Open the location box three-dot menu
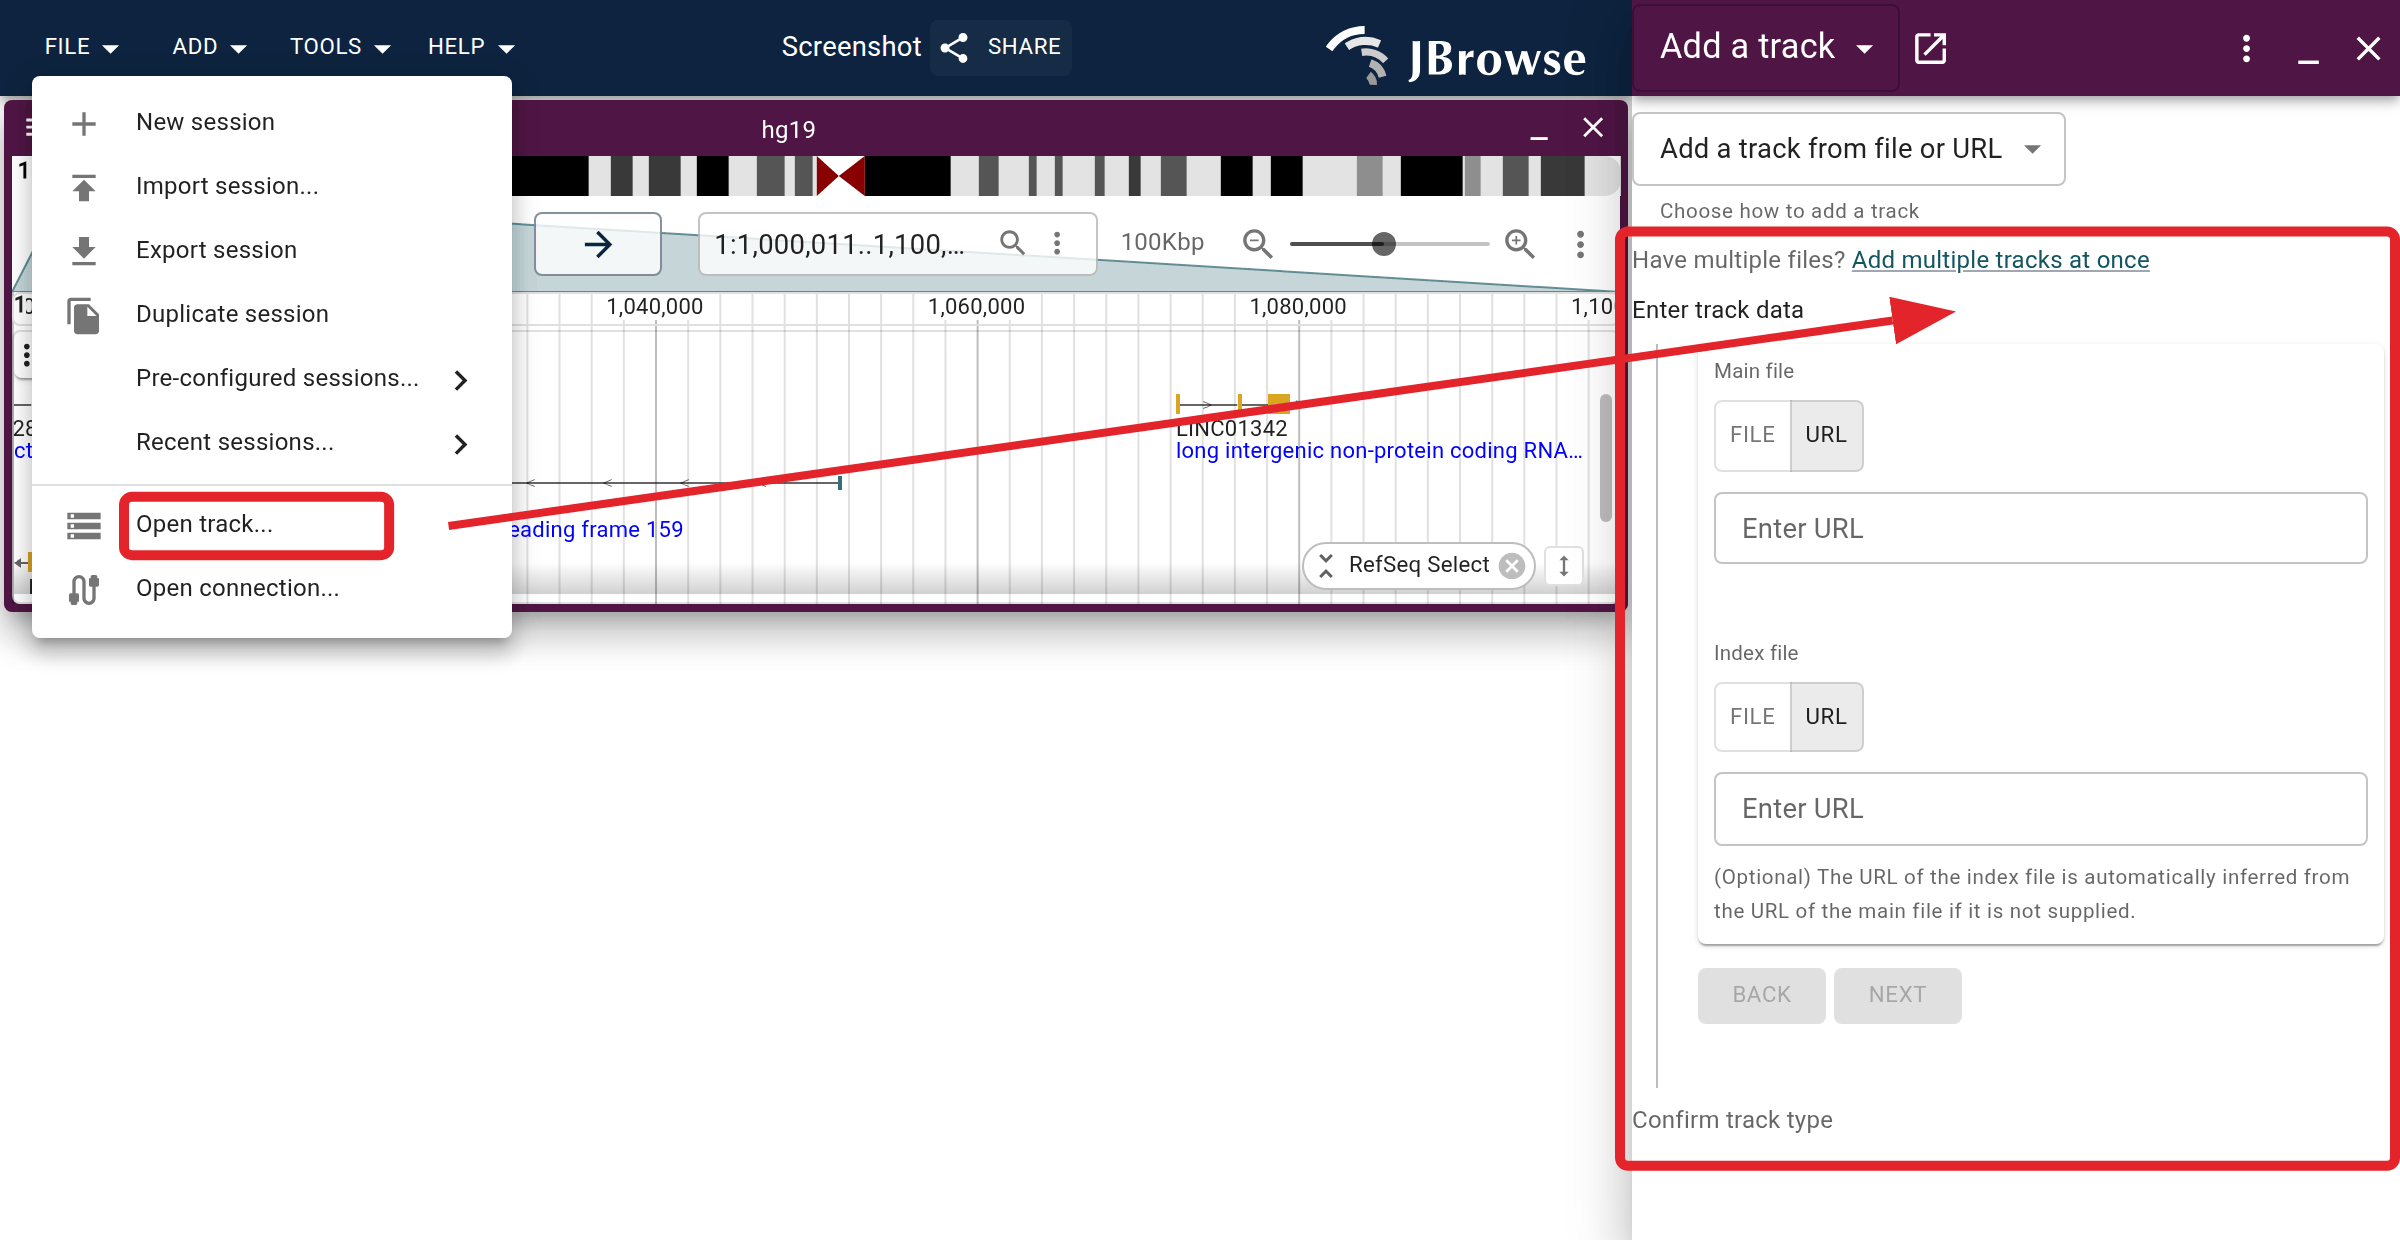The image size is (2400, 1240). [1057, 243]
